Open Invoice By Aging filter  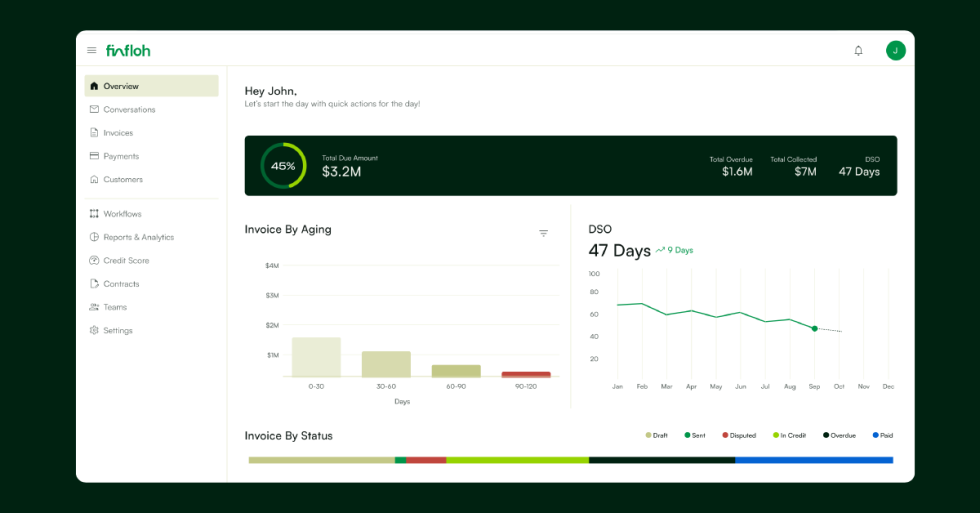pos(543,233)
